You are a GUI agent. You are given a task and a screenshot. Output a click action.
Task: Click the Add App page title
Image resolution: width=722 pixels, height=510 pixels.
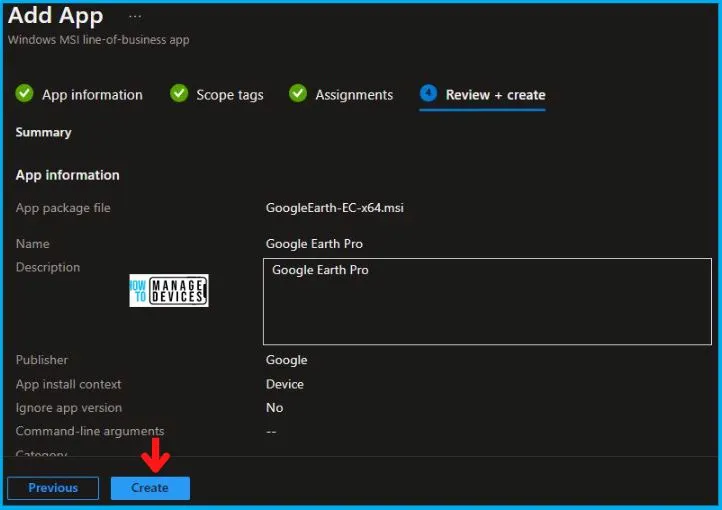pyautogui.click(x=56, y=16)
